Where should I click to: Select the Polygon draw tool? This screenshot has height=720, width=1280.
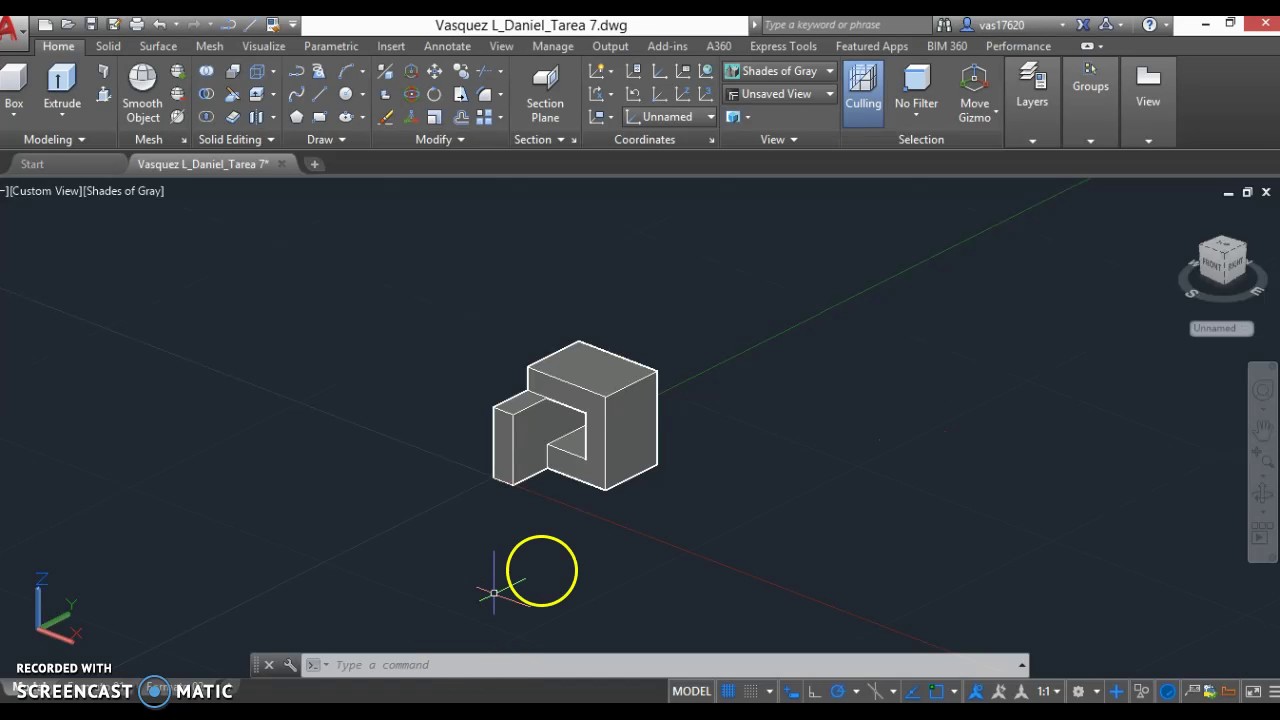tap(296, 117)
